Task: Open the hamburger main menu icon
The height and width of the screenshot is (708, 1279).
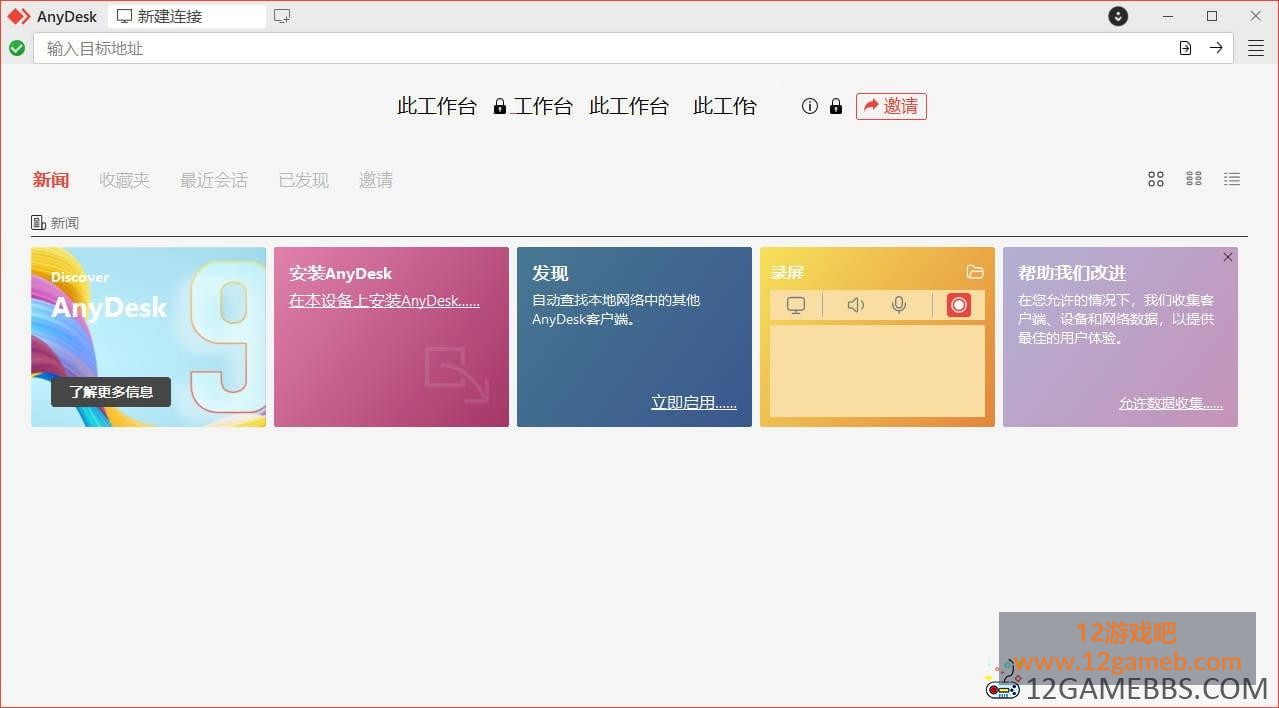Action: pos(1256,48)
